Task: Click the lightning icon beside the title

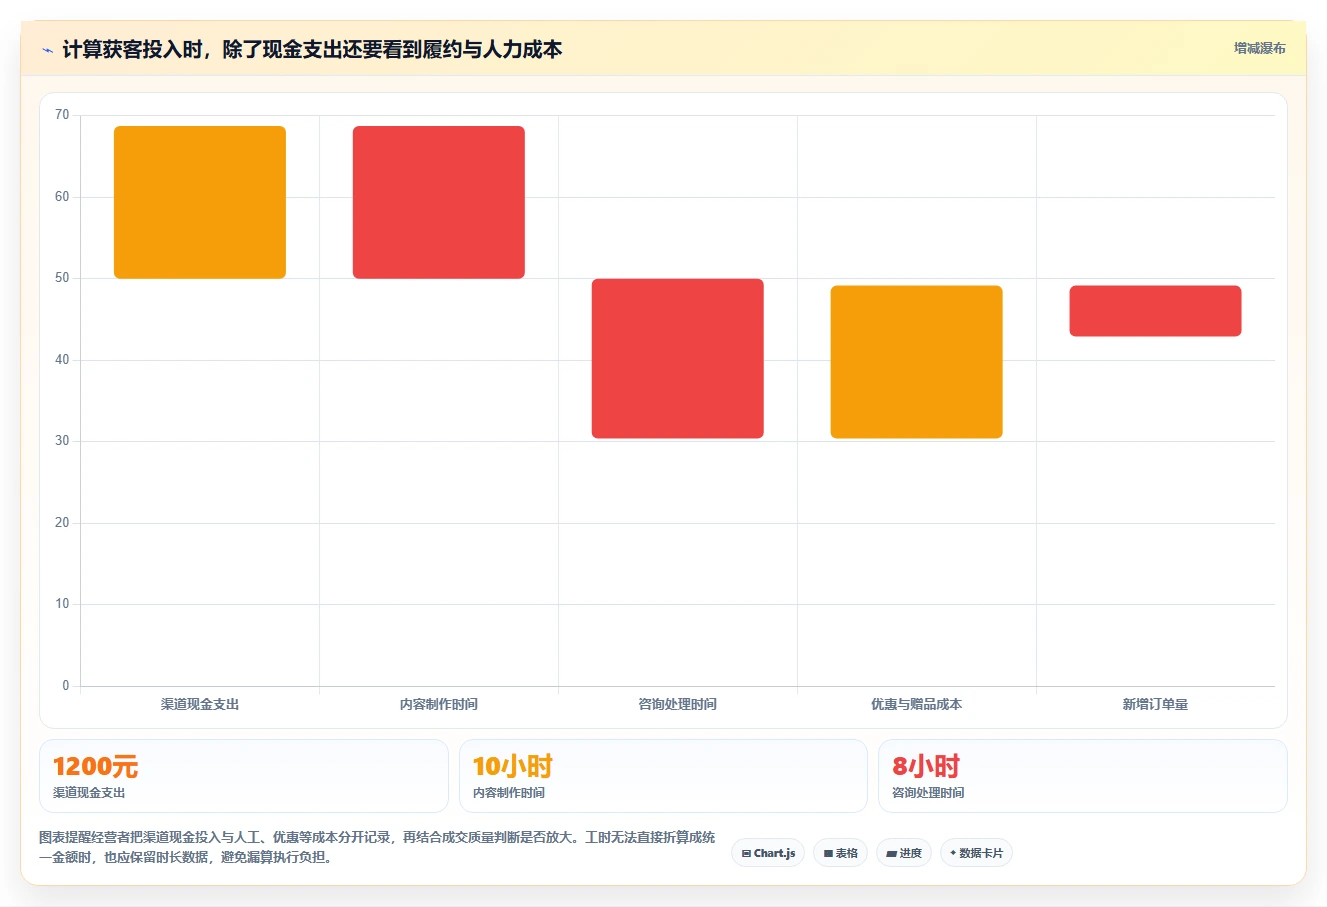Action: pyautogui.click(x=47, y=50)
